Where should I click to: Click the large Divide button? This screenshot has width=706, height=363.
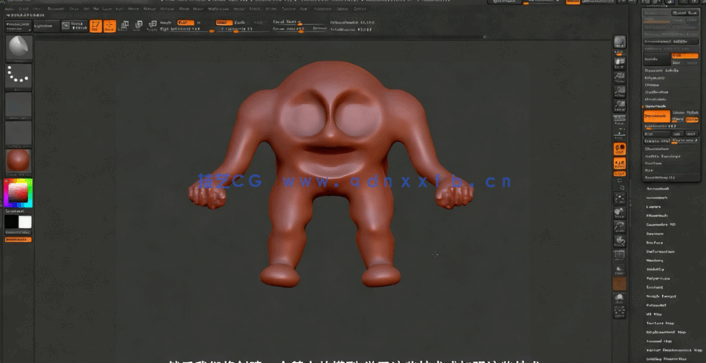657,59
